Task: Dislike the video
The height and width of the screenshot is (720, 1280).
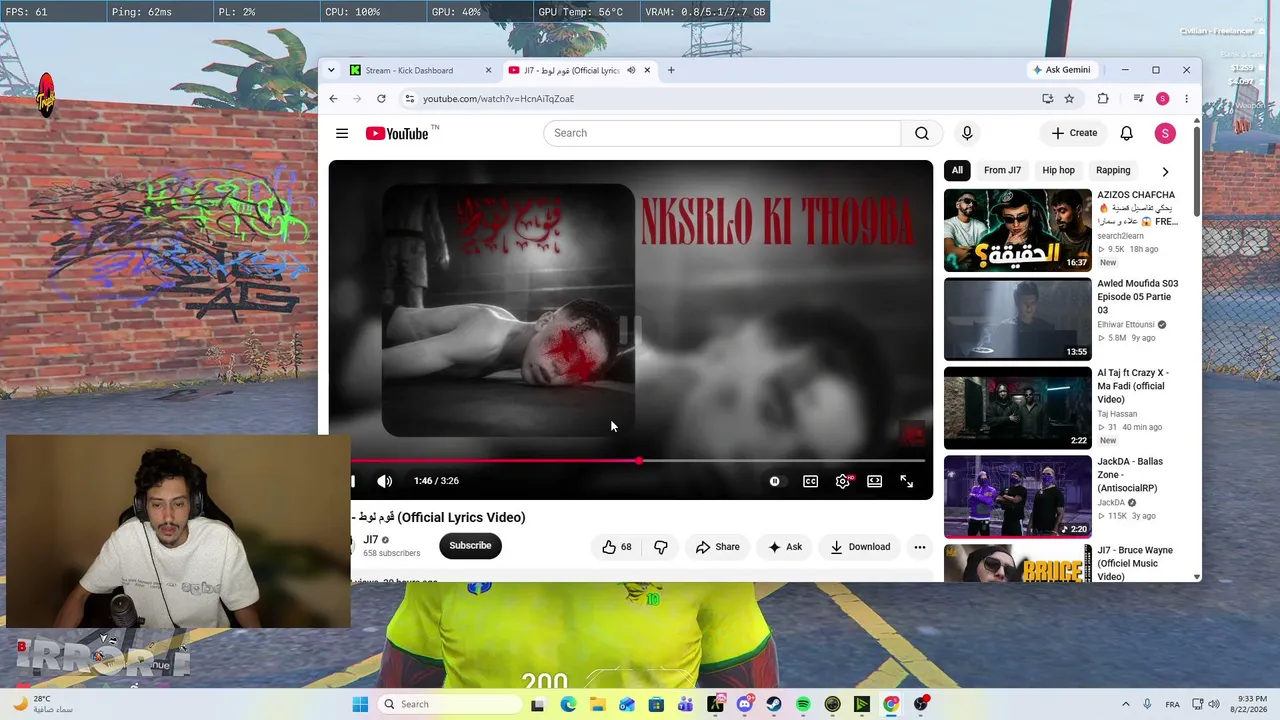Action: 660,547
